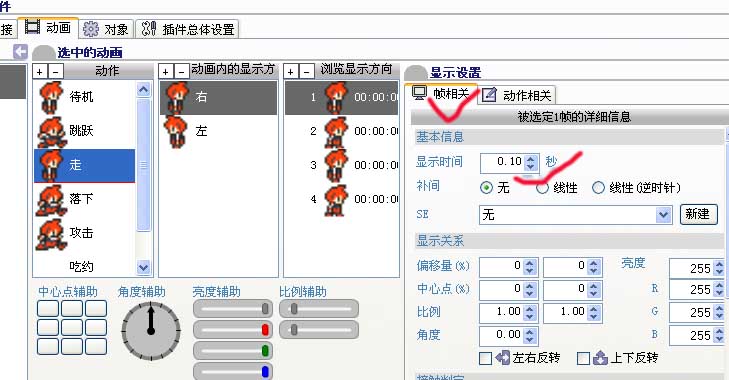Screen dimensions: 729x380
Task: Adjust the upper 比例辅助 slider
Action: tap(319, 309)
